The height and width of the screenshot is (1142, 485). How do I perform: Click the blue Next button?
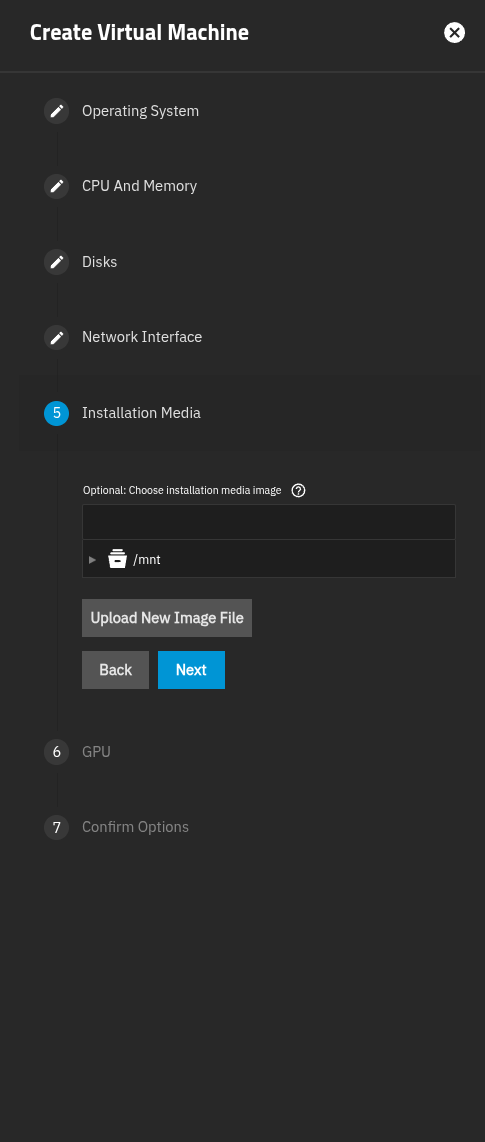coord(192,670)
